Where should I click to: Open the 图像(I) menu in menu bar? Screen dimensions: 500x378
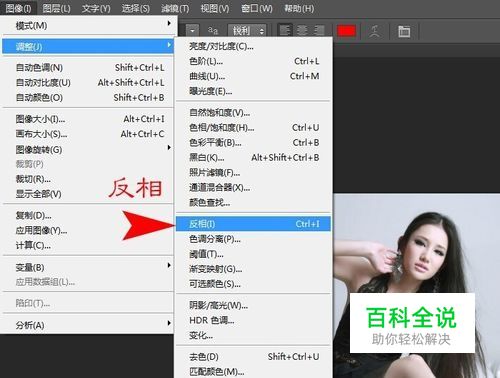(x=19, y=8)
